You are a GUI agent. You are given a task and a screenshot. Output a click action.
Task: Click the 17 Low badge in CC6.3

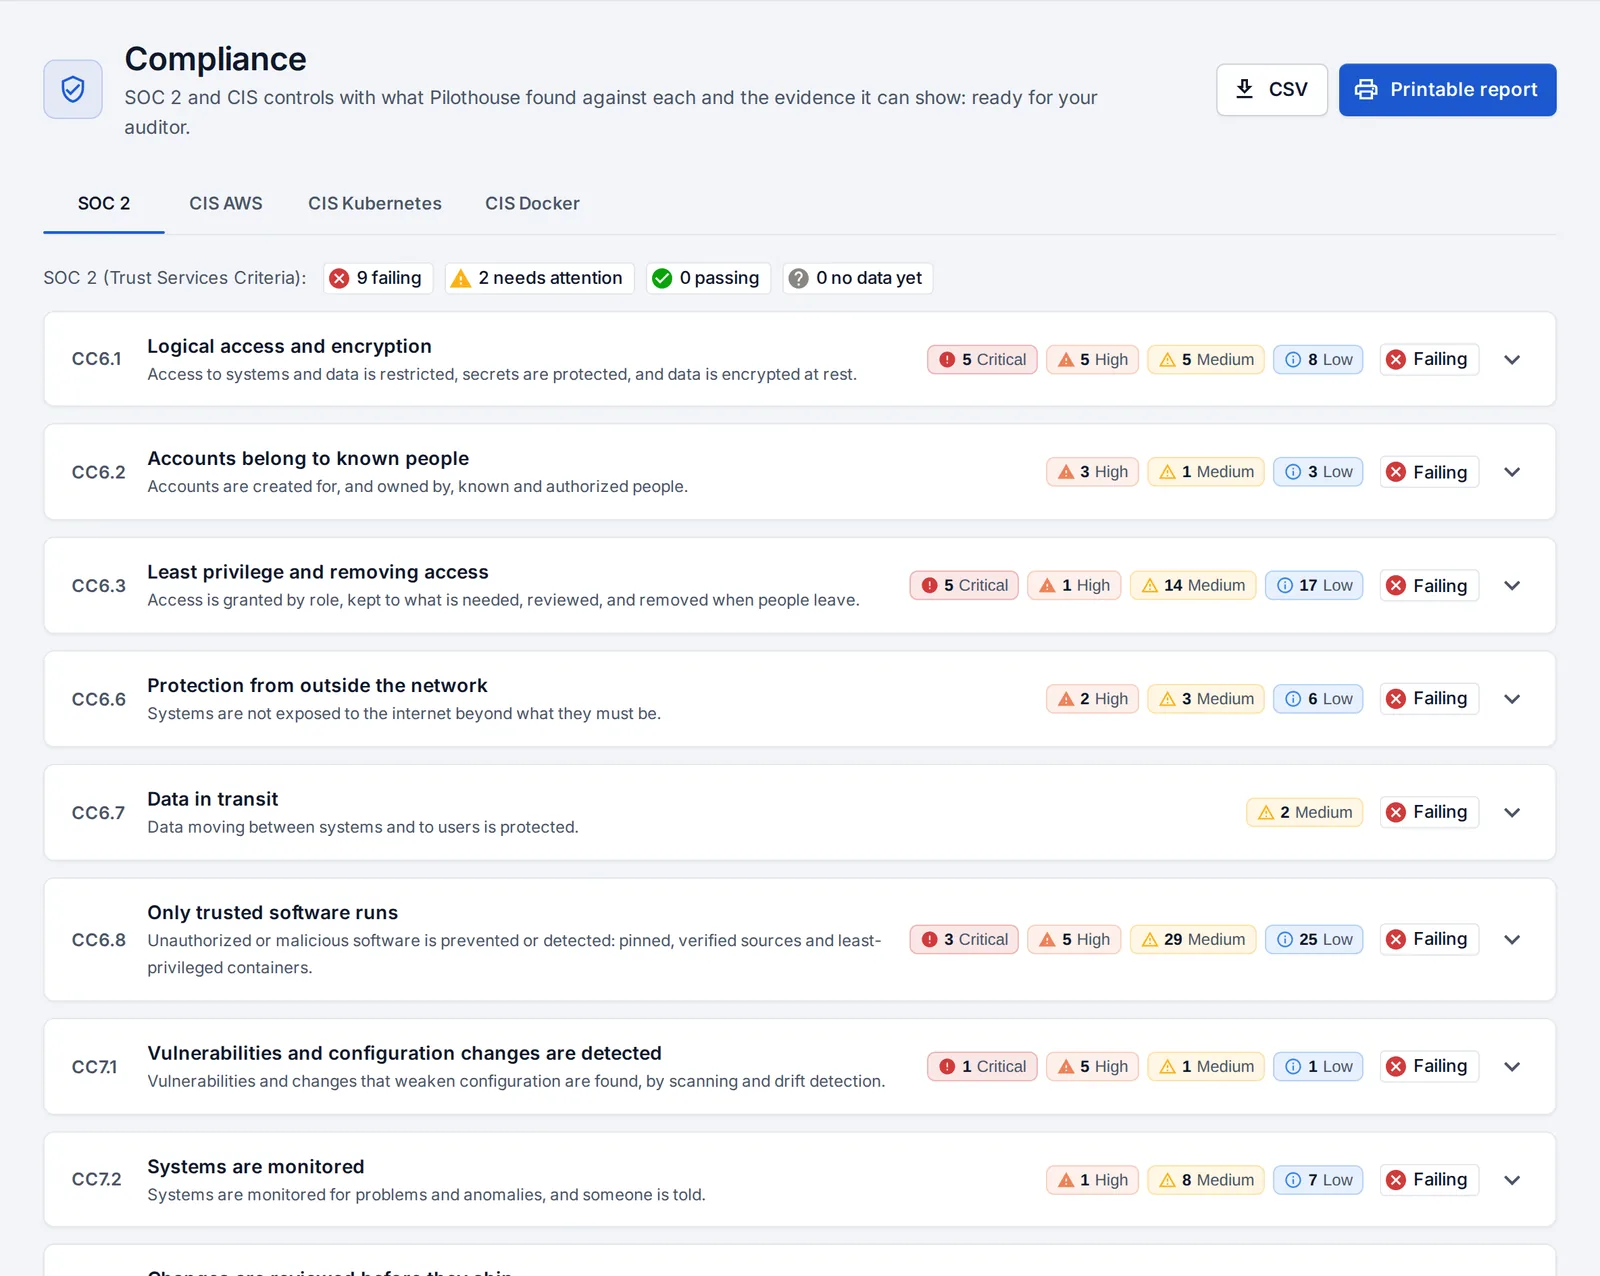[x=1314, y=586]
